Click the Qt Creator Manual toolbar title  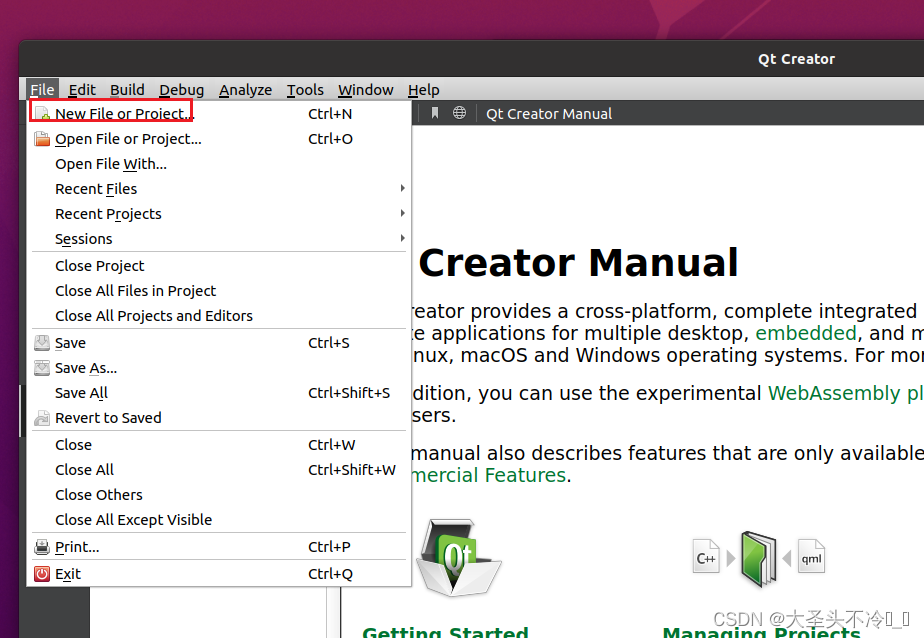pos(549,114)
